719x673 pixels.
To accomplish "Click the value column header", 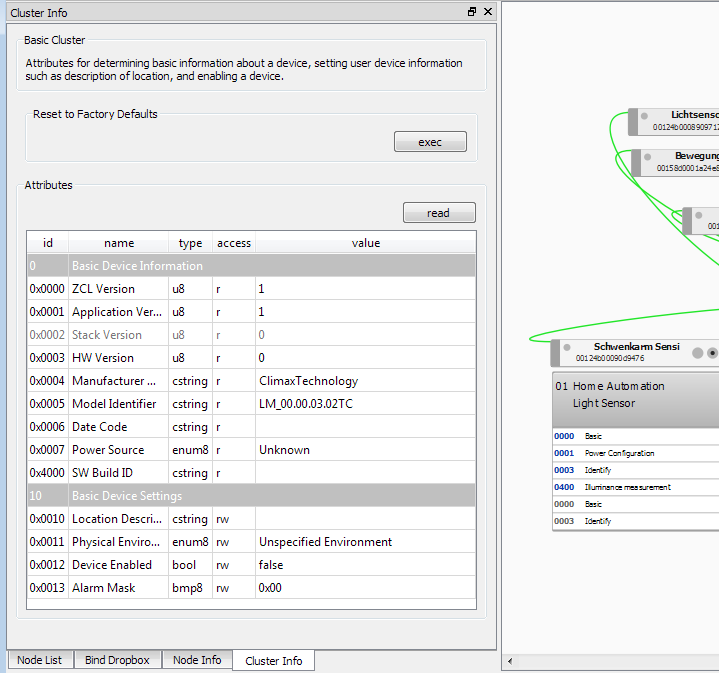I will [366, 243].
